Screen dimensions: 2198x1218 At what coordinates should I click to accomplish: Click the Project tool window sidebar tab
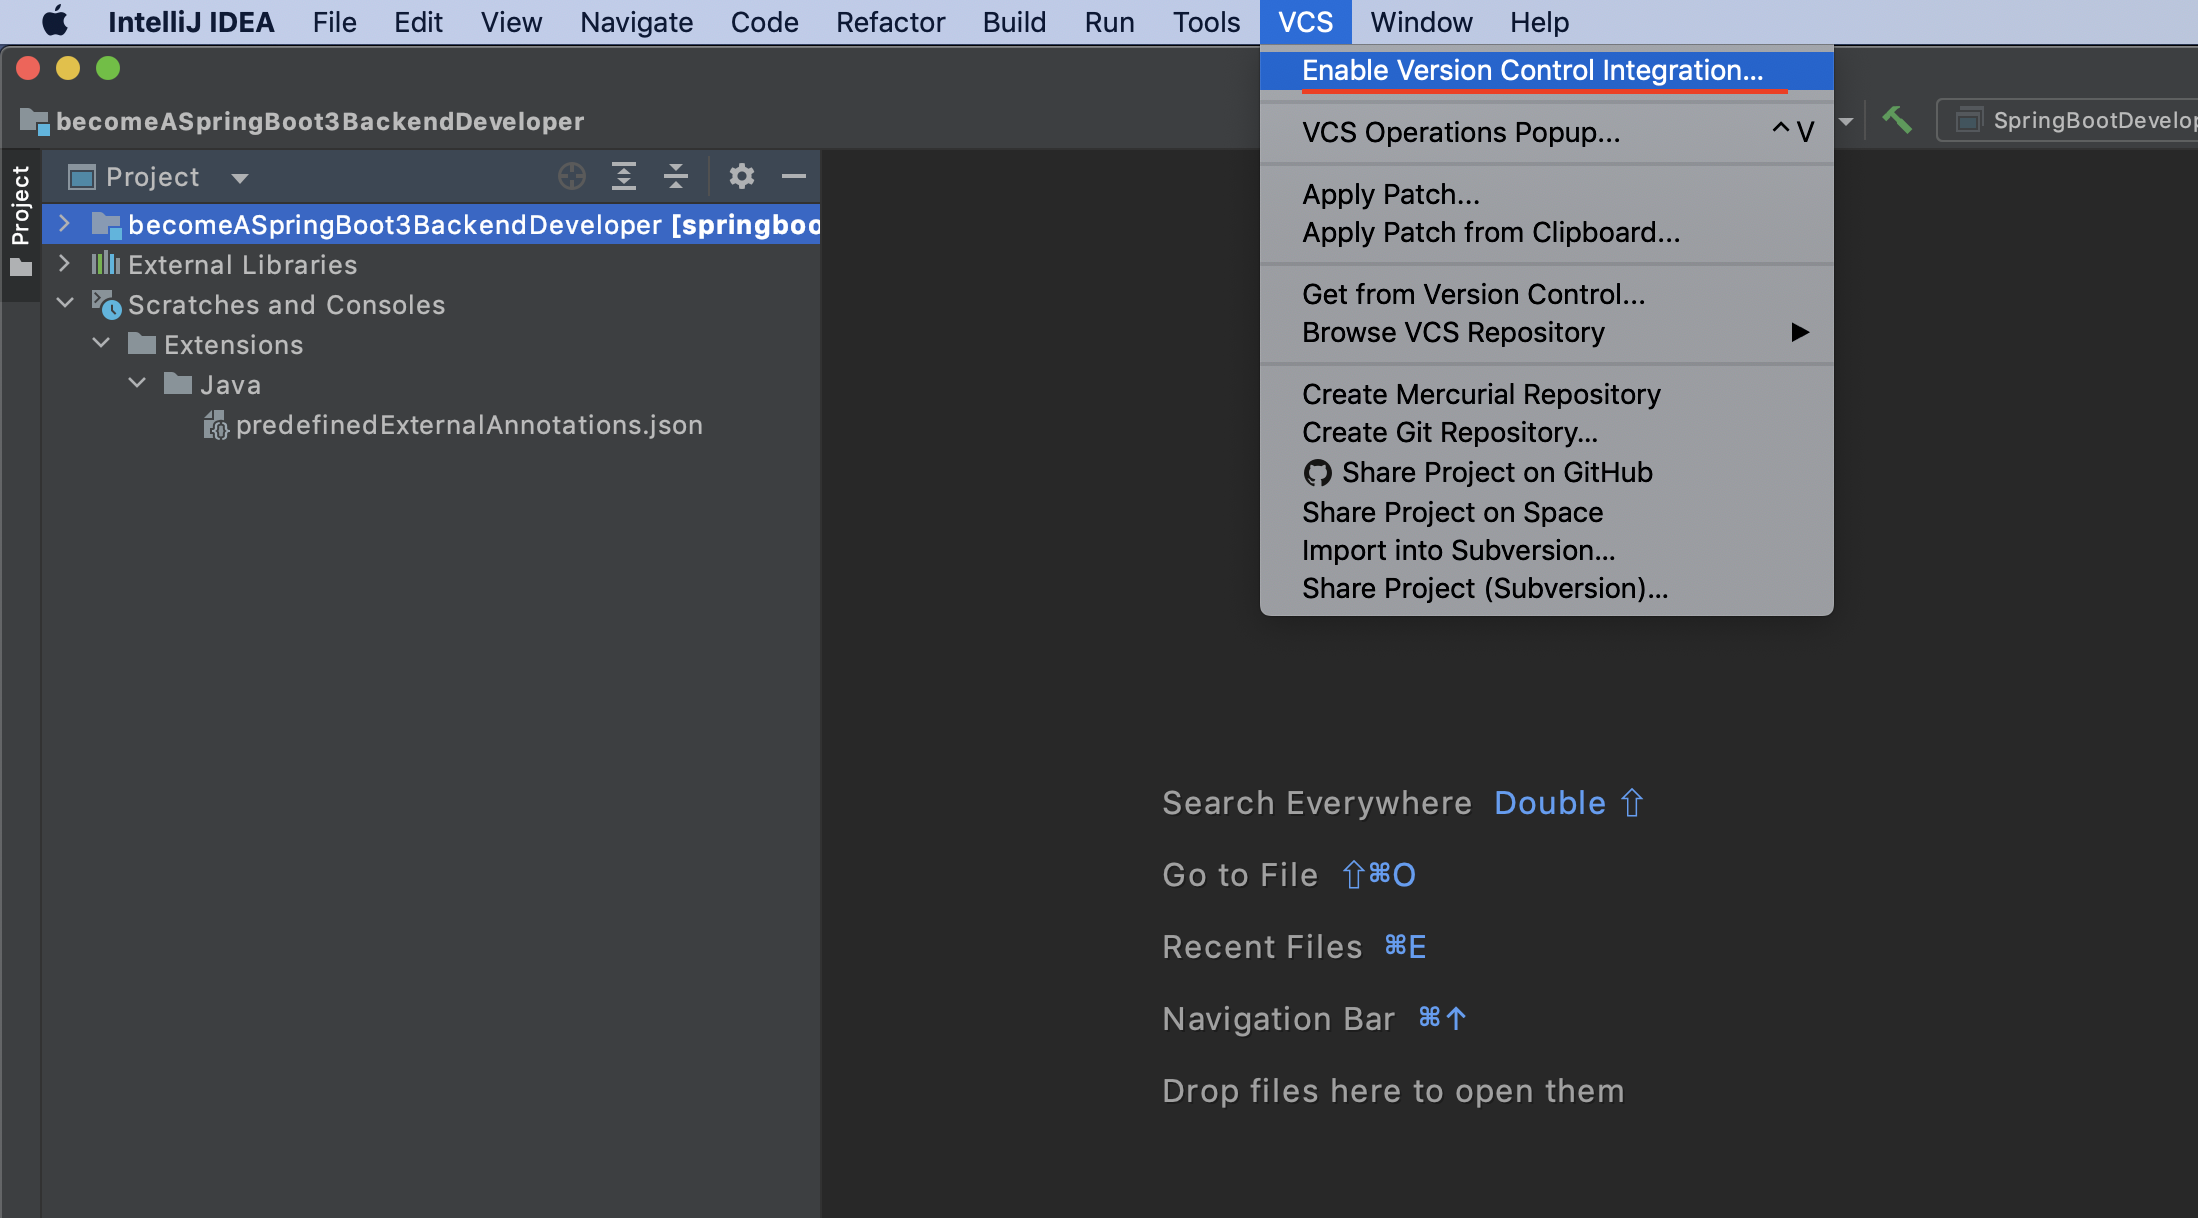20,205
